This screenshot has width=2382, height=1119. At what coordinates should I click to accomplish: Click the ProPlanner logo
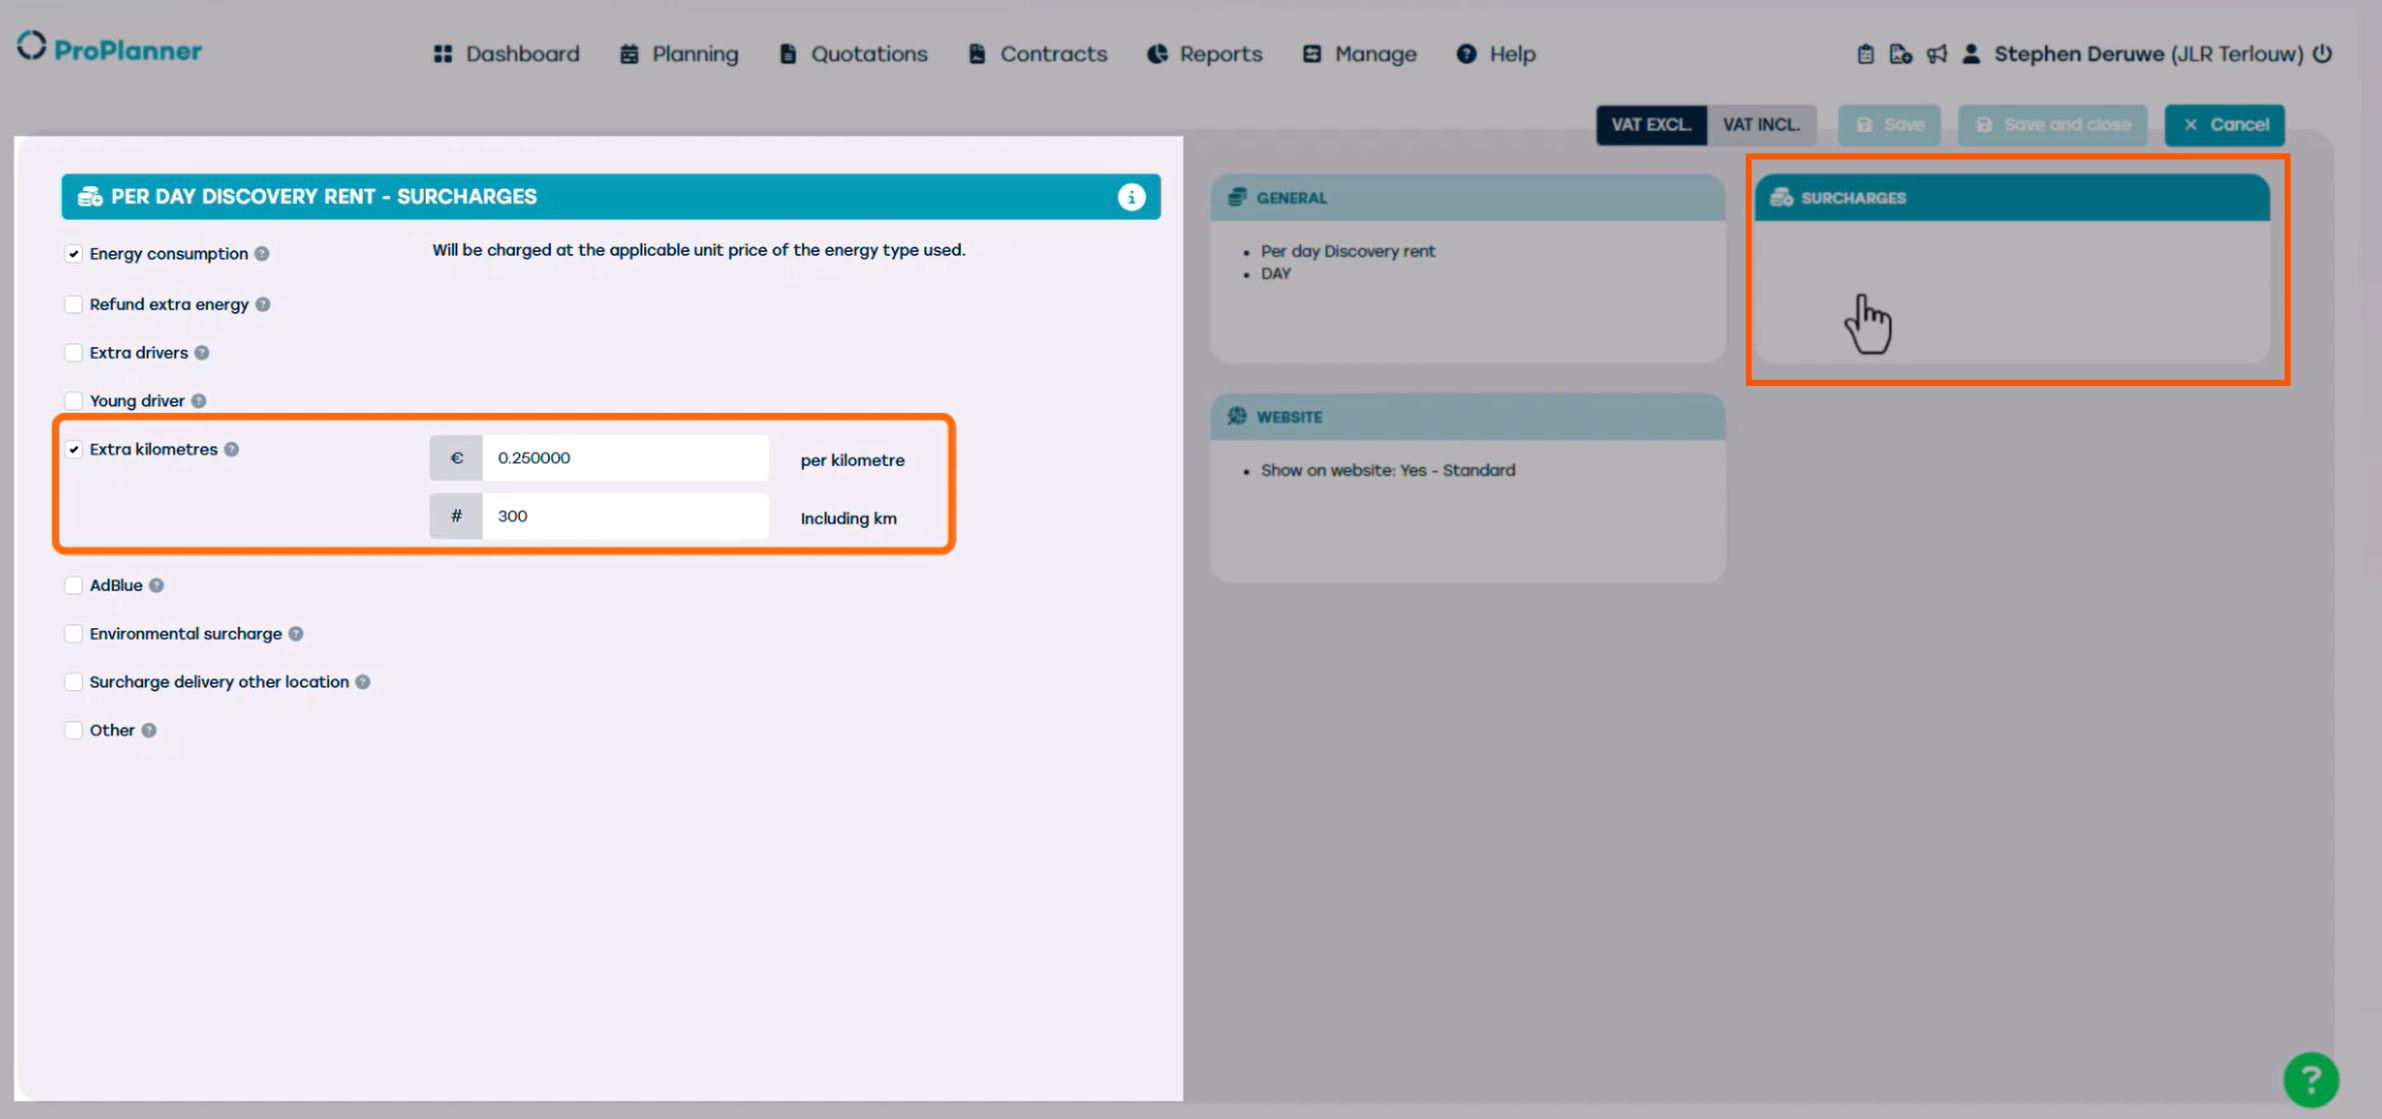pos(110,49)
